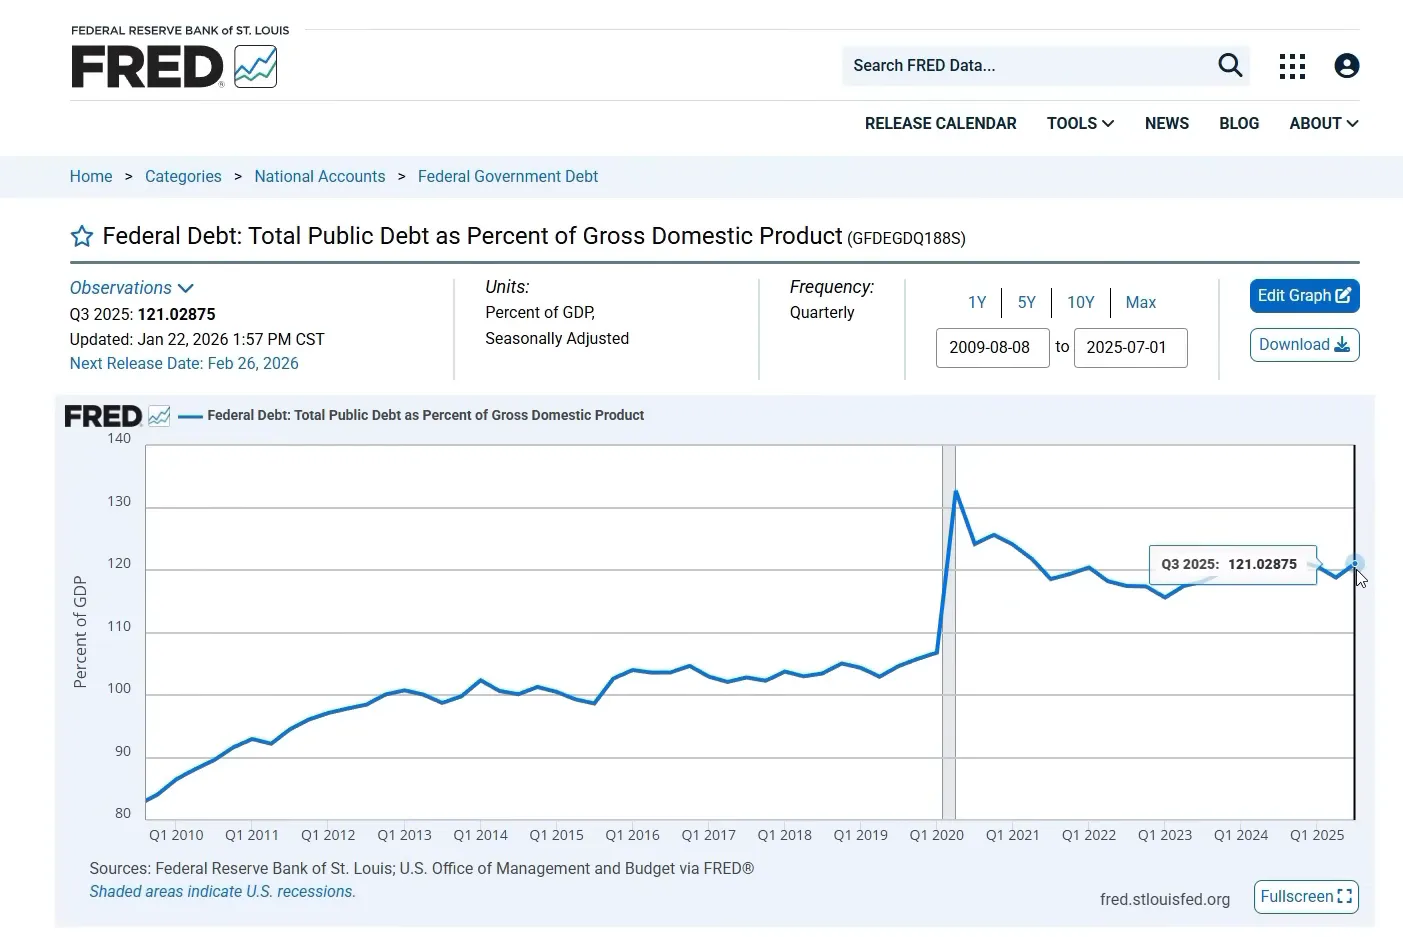Open the user account profile icon

click(1346, 66)
